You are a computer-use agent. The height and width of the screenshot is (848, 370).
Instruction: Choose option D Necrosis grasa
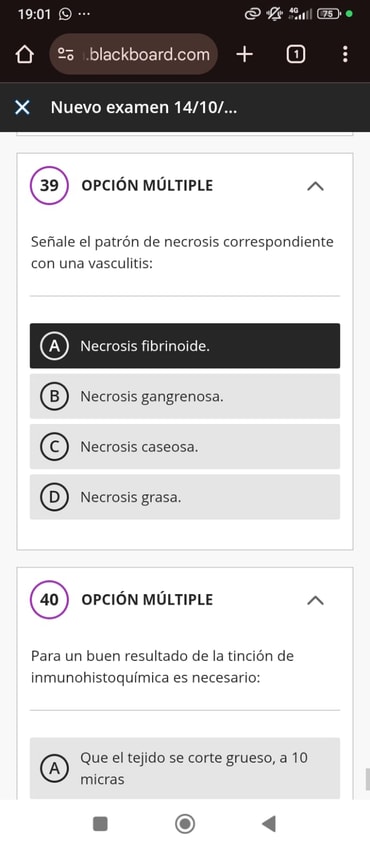[185, 497]
